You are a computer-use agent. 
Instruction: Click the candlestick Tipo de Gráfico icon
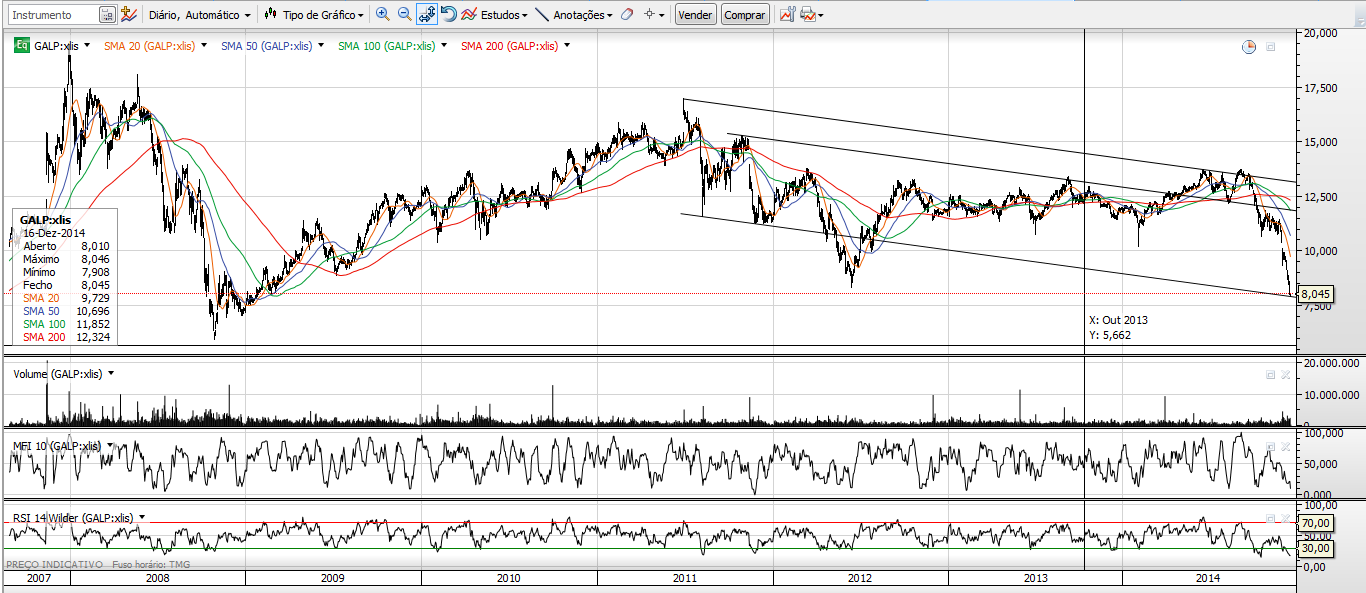(x=270, y=15)
